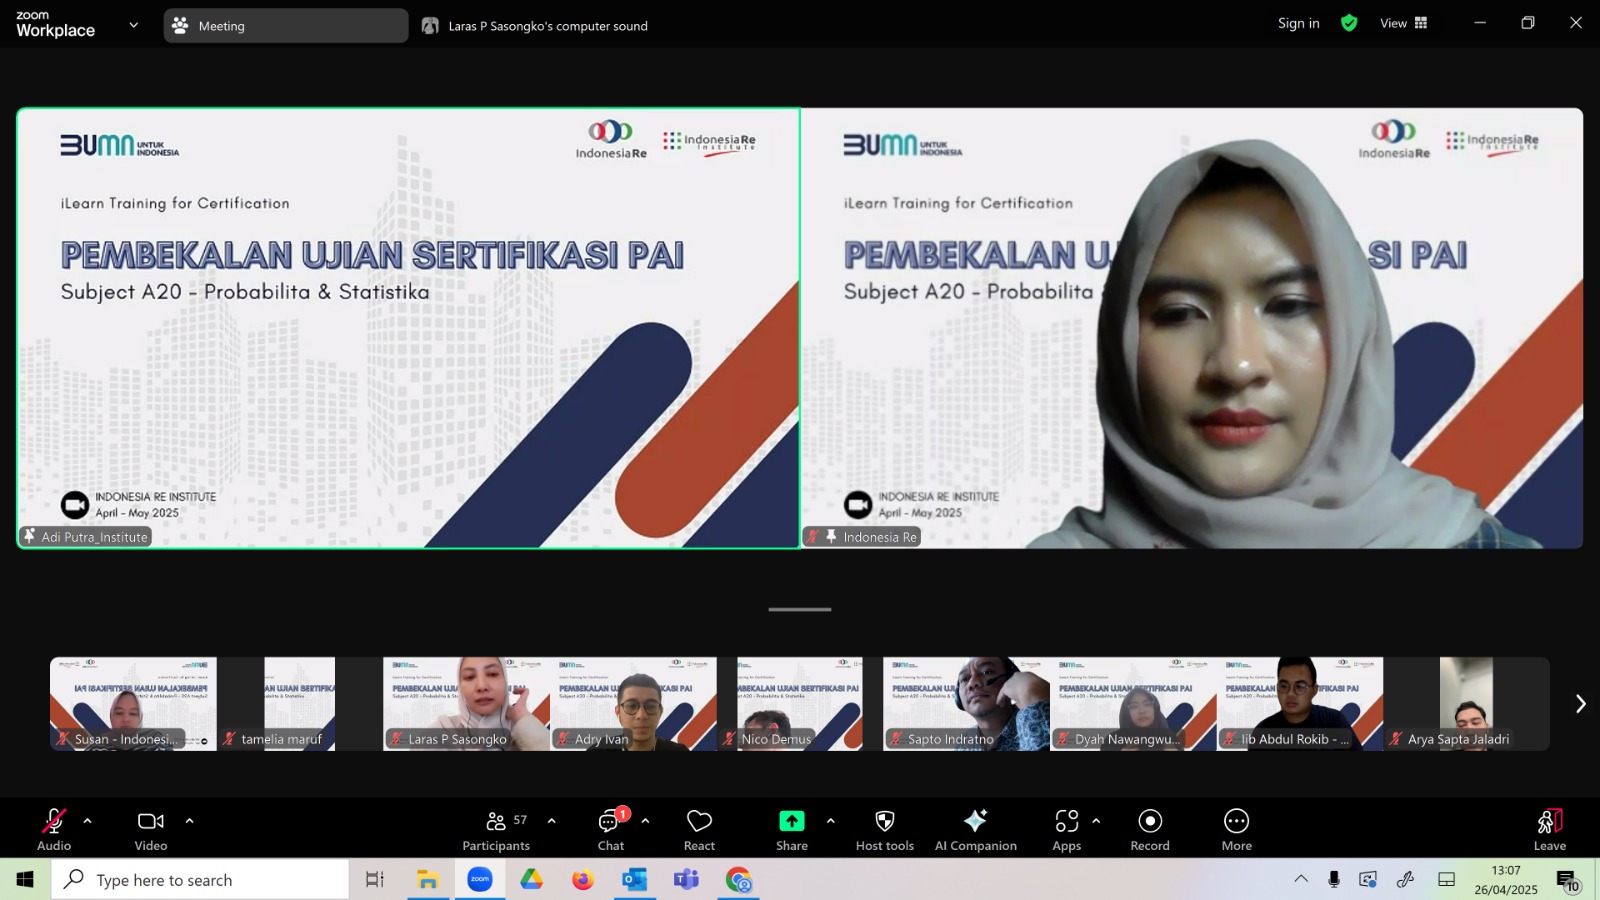Click the gallery resize divider handle
The image size is (1600, 900).
[x=800, y=609]
